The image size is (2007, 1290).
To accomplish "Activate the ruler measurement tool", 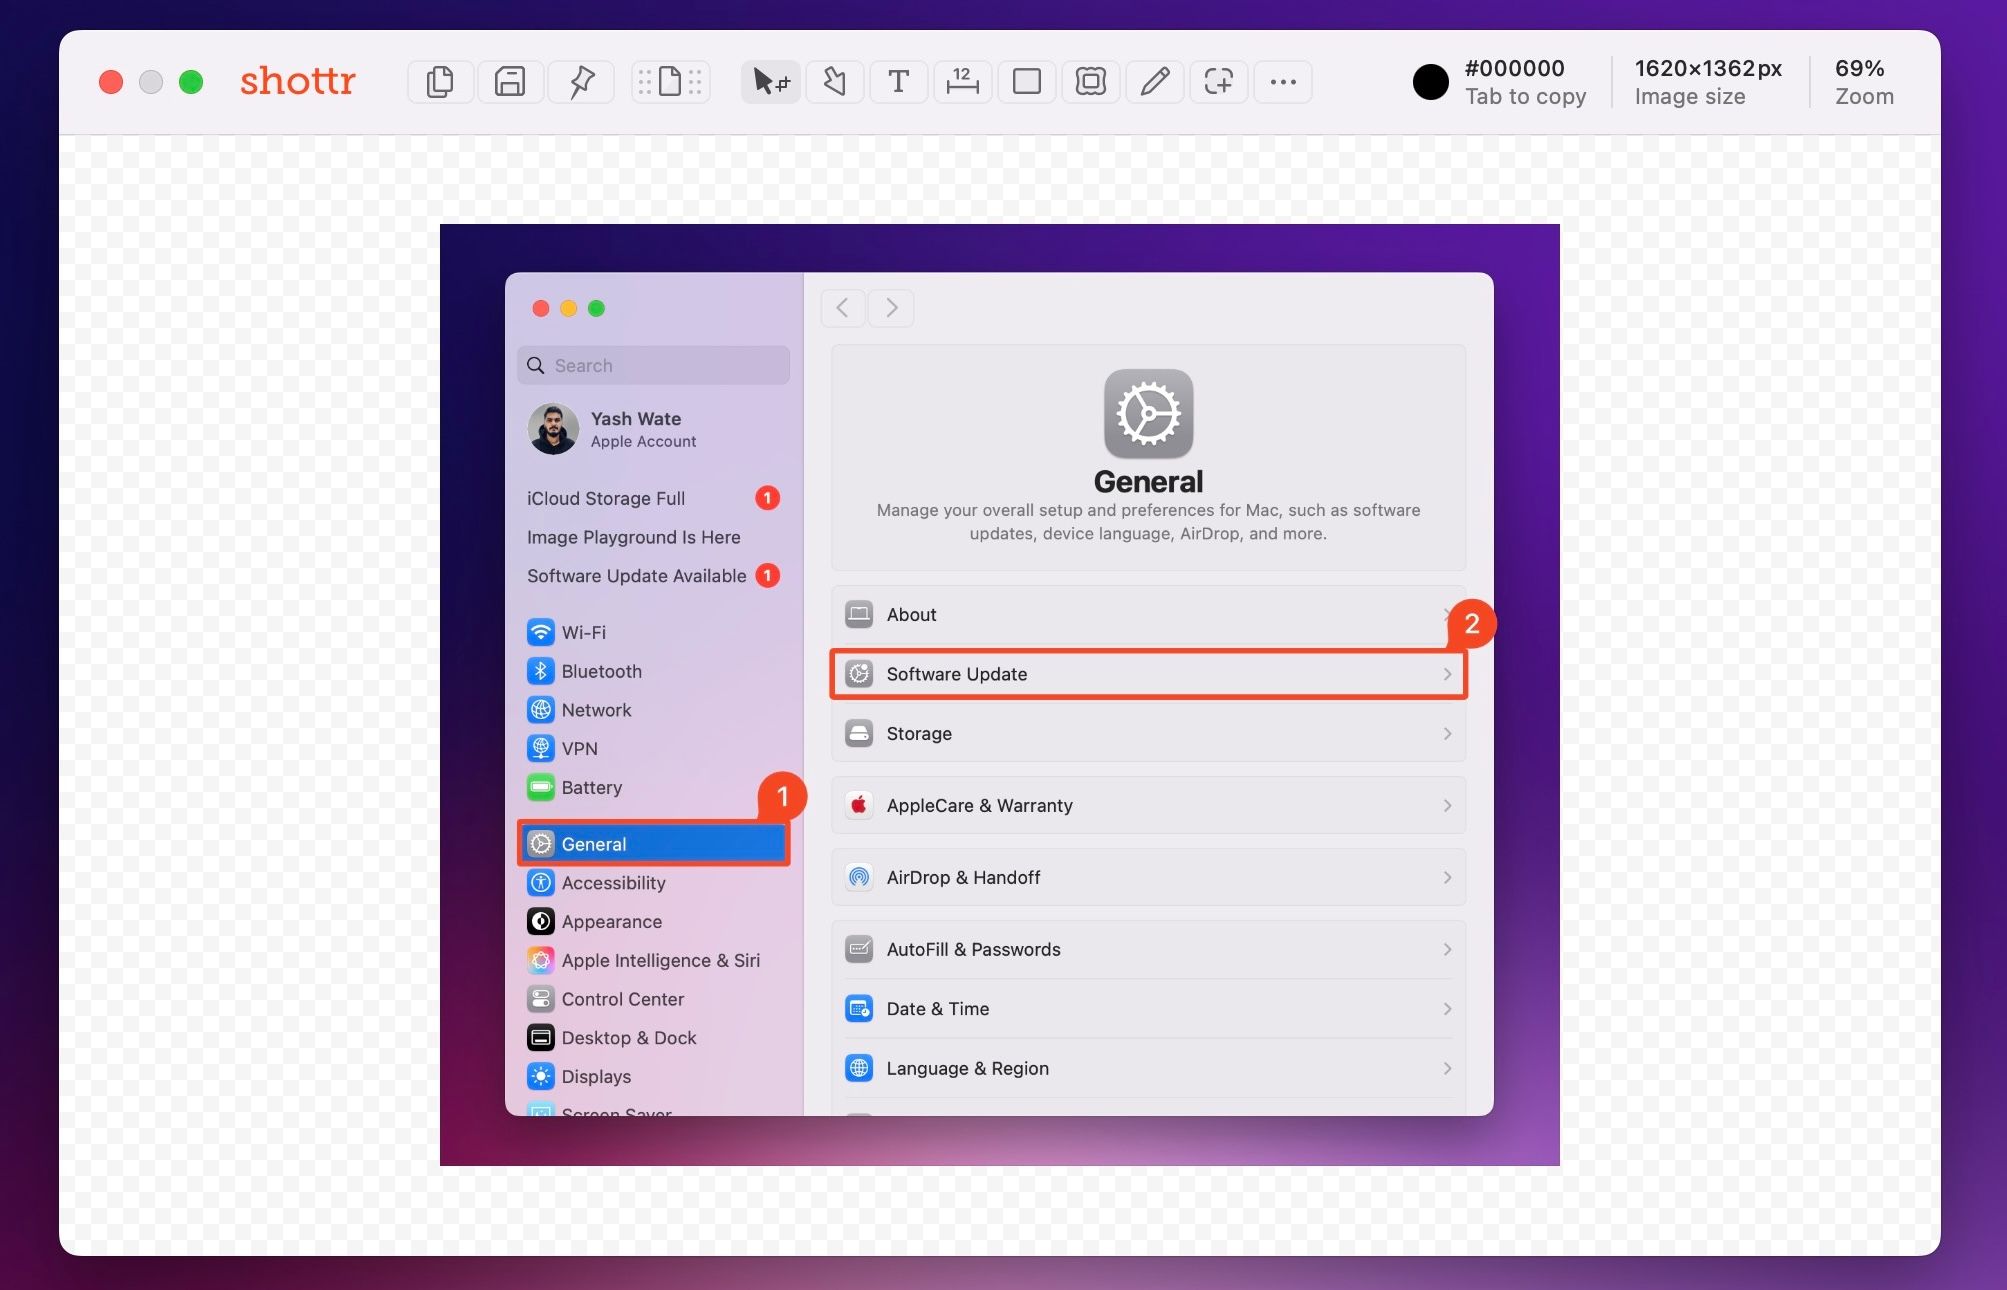I will pyautogui.click(x=962, y=82).
